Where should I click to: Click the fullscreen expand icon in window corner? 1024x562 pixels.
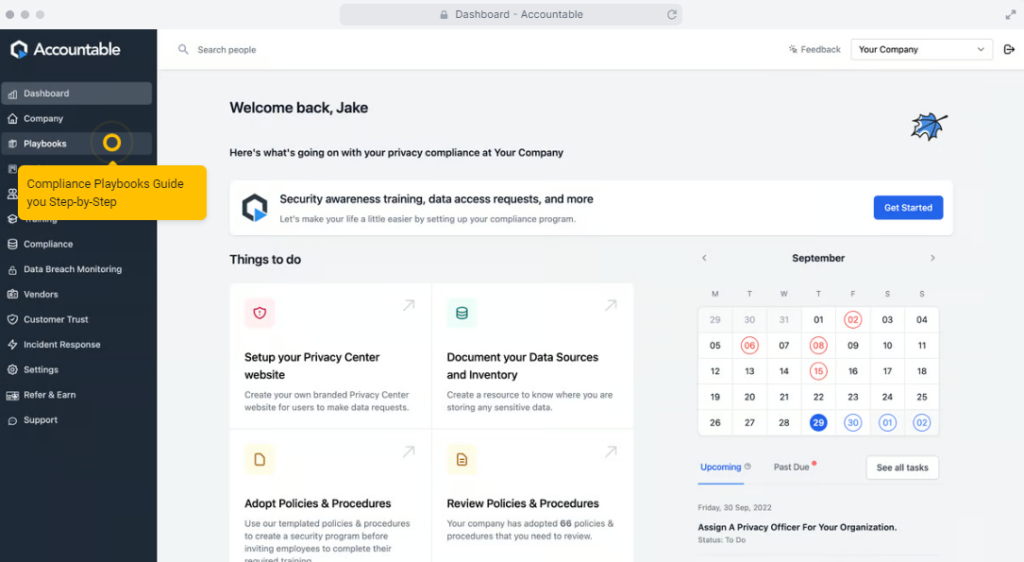(1010, 15)
